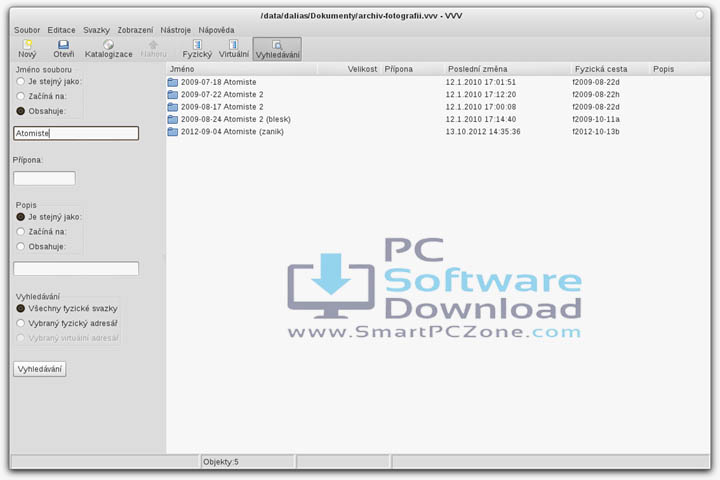Select folder icon of 2009-08-17 Atomiste 2

coord(173,107)
